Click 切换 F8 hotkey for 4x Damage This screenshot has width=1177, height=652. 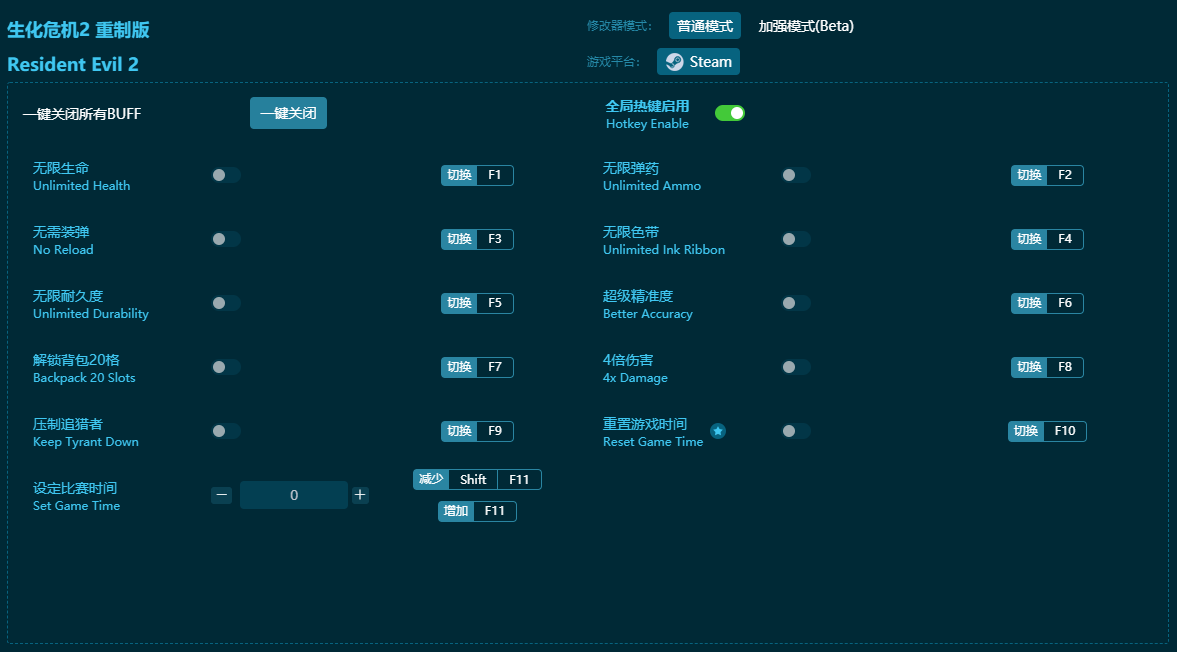tap(1047, 367)
